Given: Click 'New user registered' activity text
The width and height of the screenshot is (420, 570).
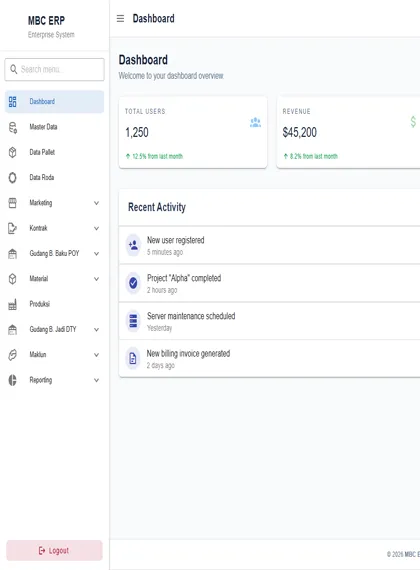Looking at the screenshot, I should (175, 240).
